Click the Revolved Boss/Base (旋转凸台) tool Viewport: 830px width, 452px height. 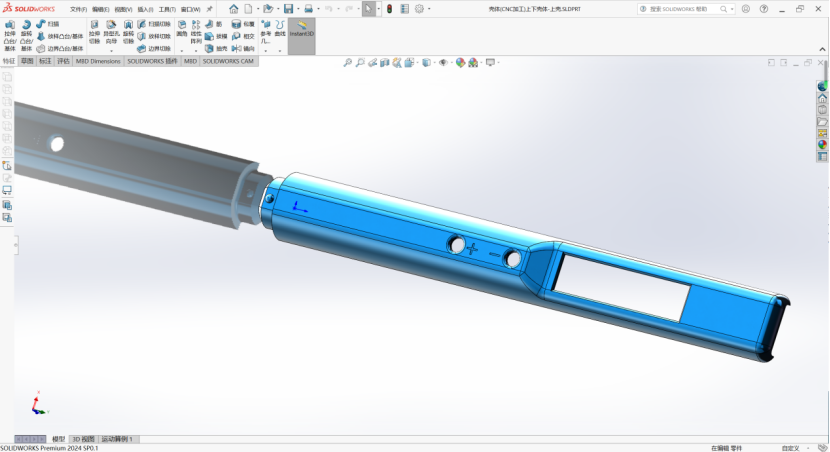pos(26,35)
